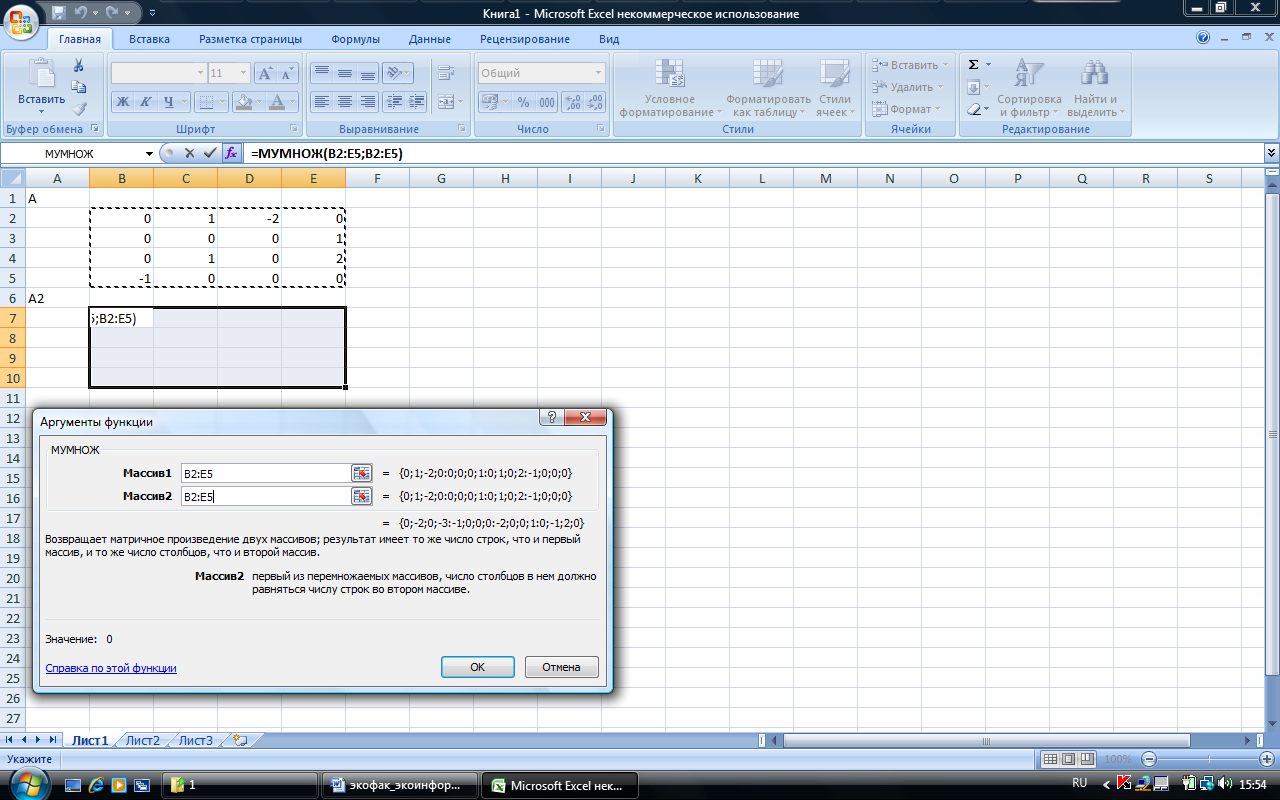Click center text horizontally icon

point(344,102)
